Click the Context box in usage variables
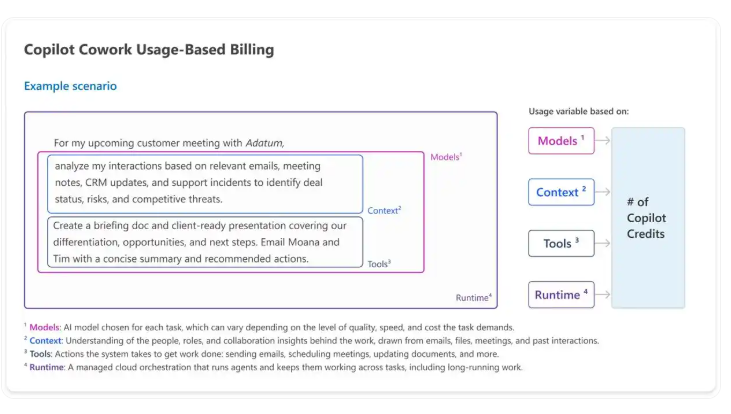Screen dimensions: 731x414 click(x=561, y=192)
